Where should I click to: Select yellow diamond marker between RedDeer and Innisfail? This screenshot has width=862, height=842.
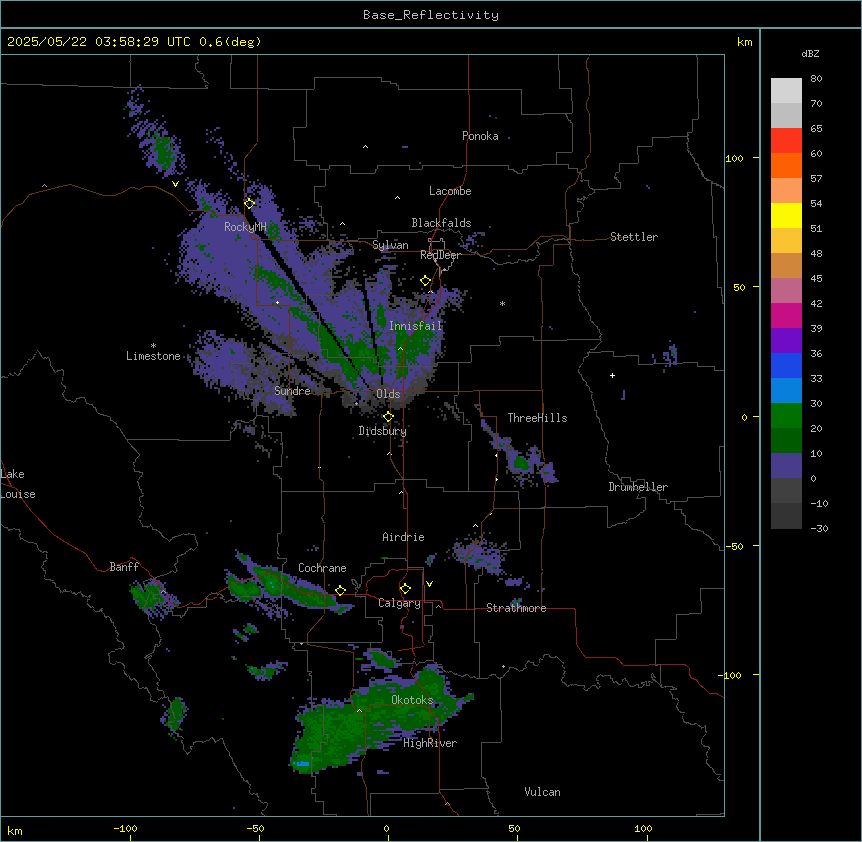425,281
